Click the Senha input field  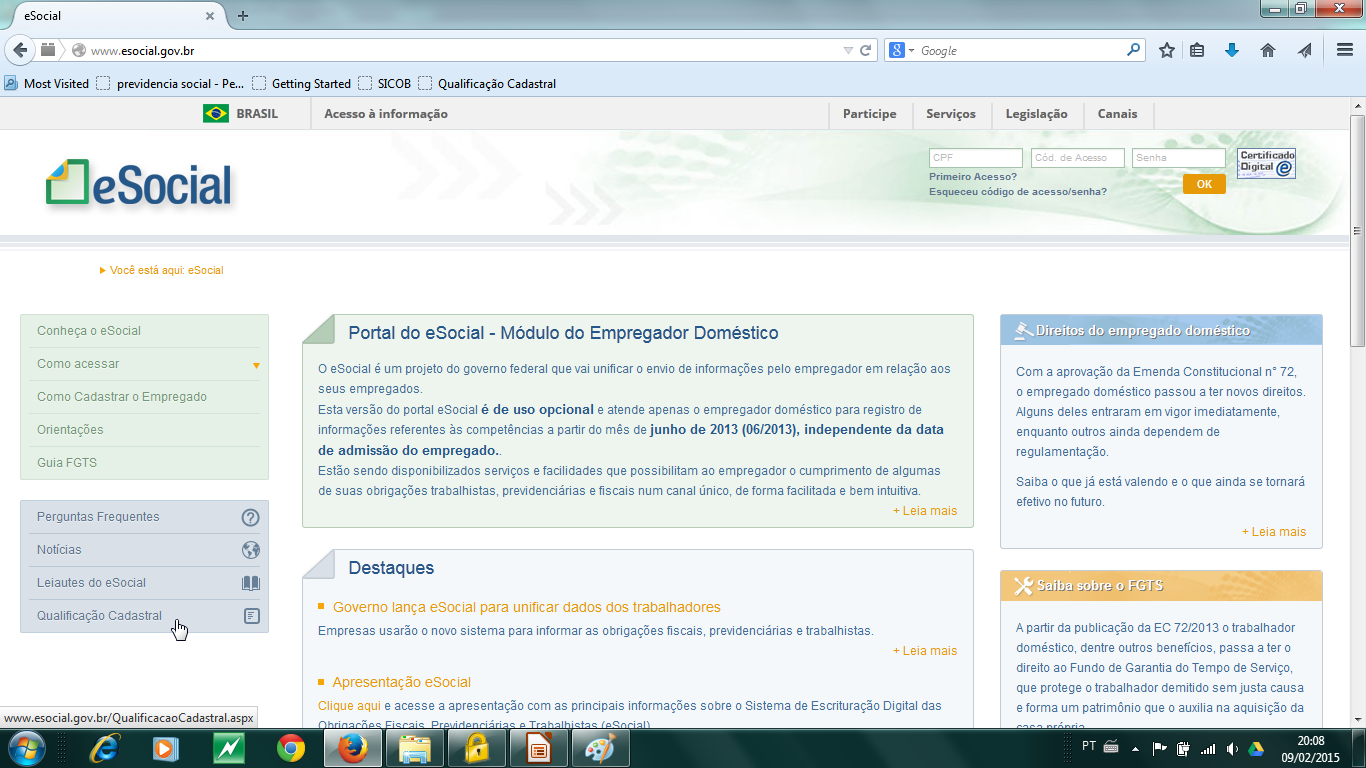pyautogui.click(x=1179, y=158)
